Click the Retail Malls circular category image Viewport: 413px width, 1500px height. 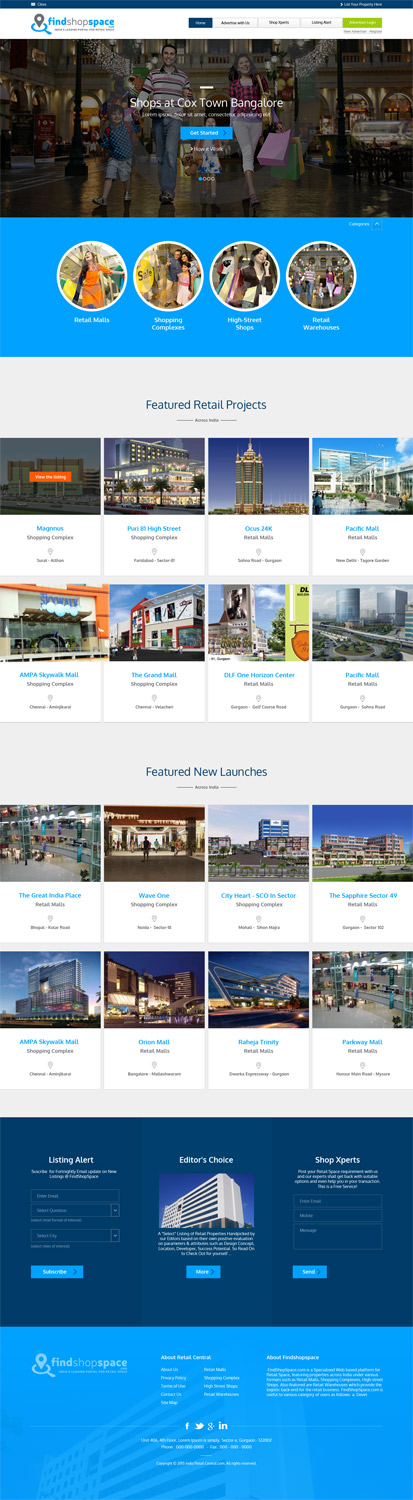pyautogui.click(x=92, y=276)
